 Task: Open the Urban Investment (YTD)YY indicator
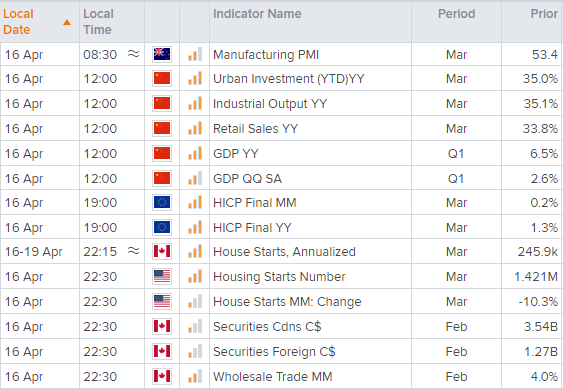pyautogui.click(x=289, y=79)
